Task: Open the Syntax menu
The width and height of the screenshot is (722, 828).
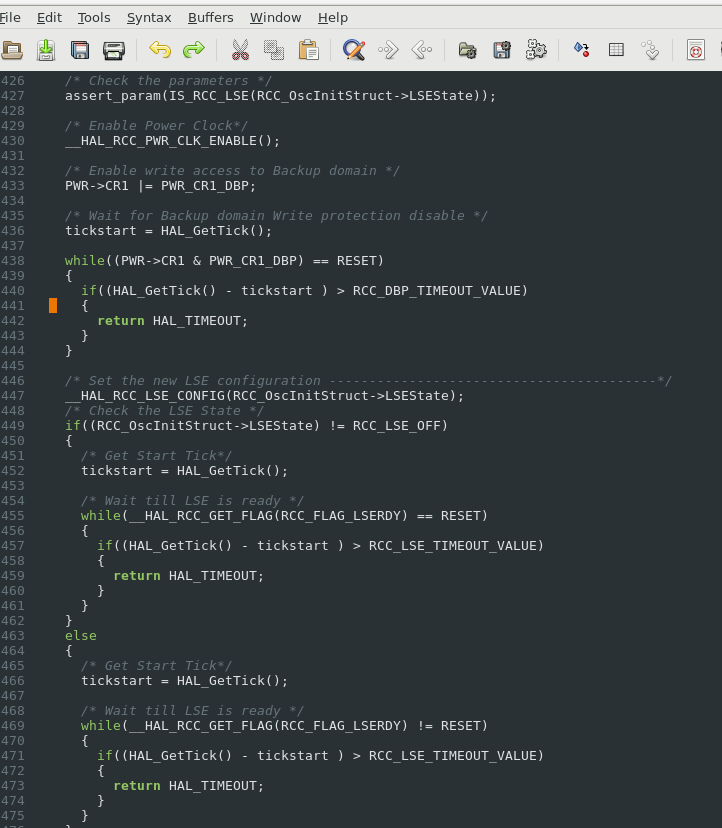Action: pos(149,17)
